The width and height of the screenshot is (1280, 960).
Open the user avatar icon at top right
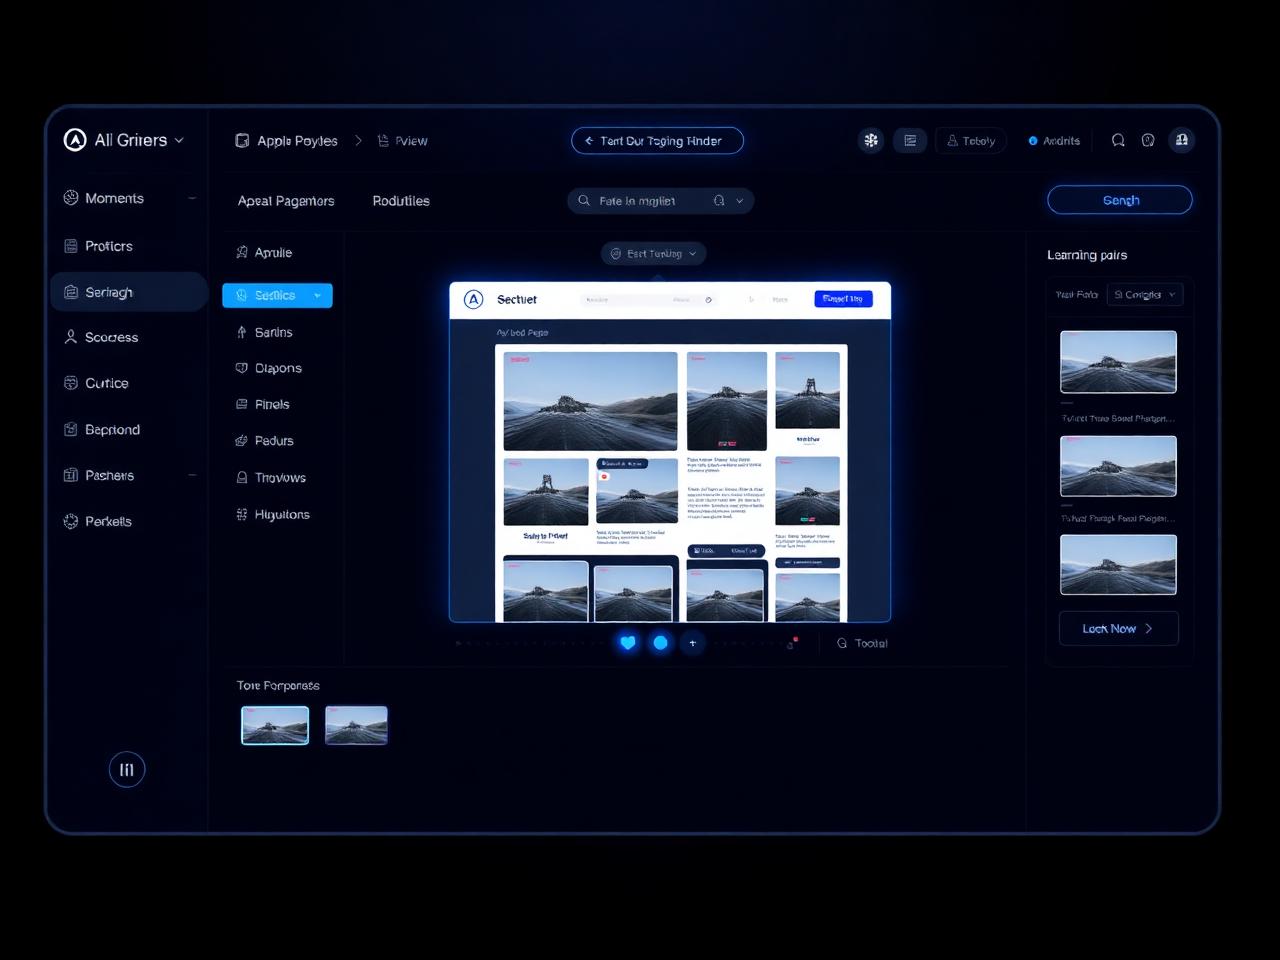click(1182, 140)
